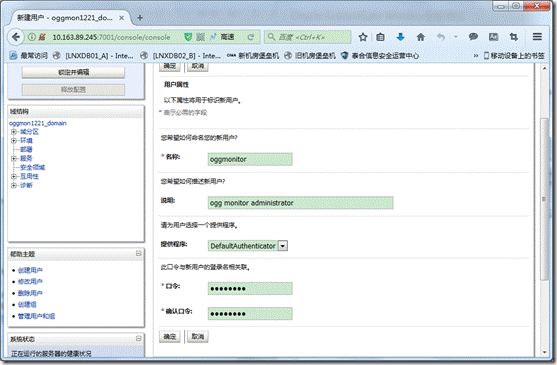Go back with the browser back arrow
This screenshot has height=365, width=557.
pyautogui.click(x=15, y=37)
